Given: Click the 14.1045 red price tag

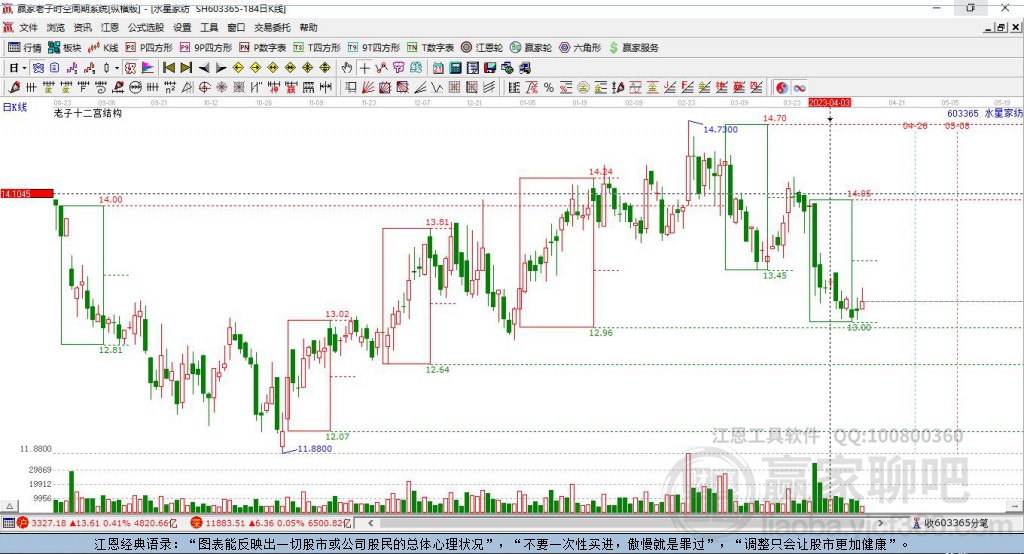Looking at the screenshot, I should [27, 193].
